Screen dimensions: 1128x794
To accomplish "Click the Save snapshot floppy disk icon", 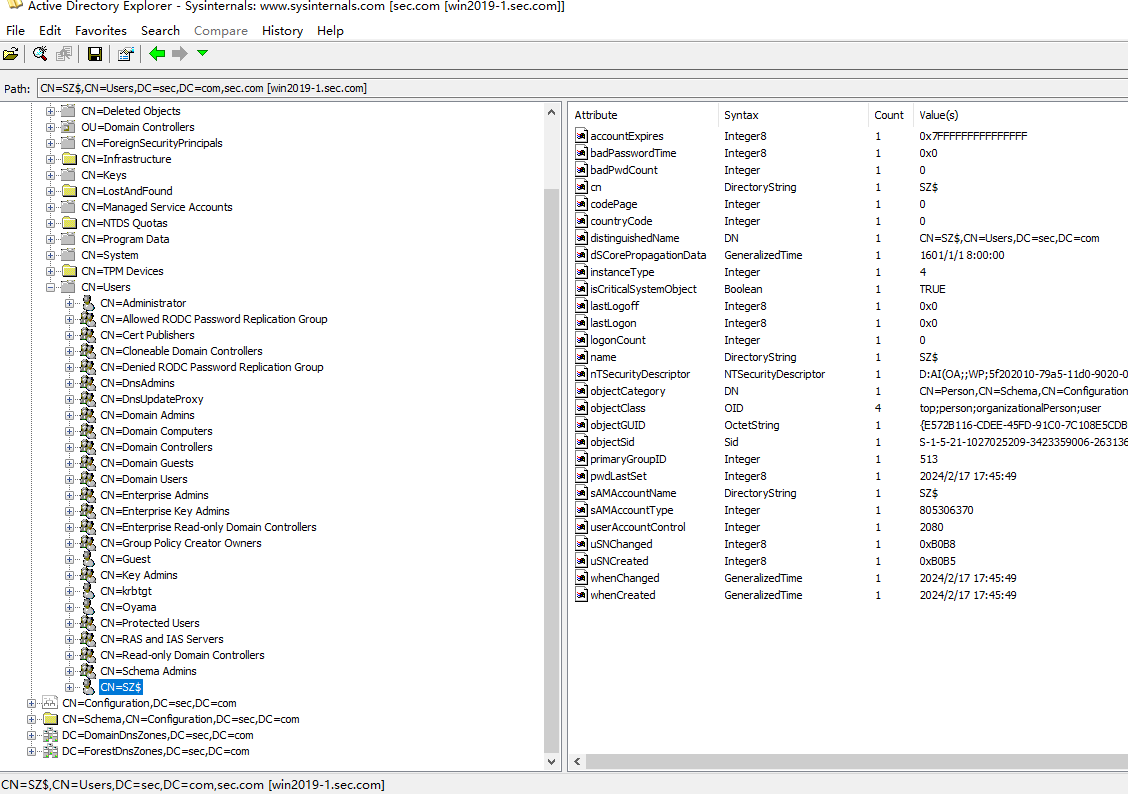I will pos(95,54).
